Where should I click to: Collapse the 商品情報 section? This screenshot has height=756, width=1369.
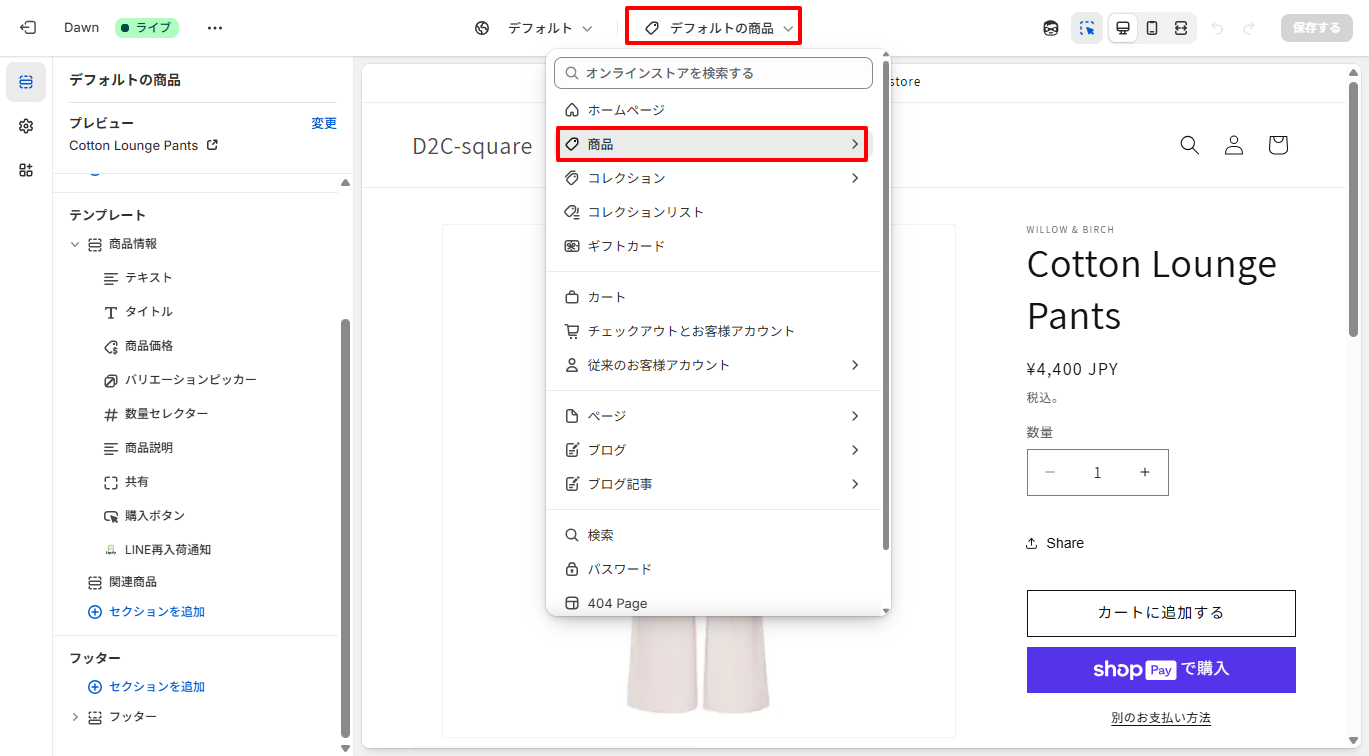pos(75,244)
